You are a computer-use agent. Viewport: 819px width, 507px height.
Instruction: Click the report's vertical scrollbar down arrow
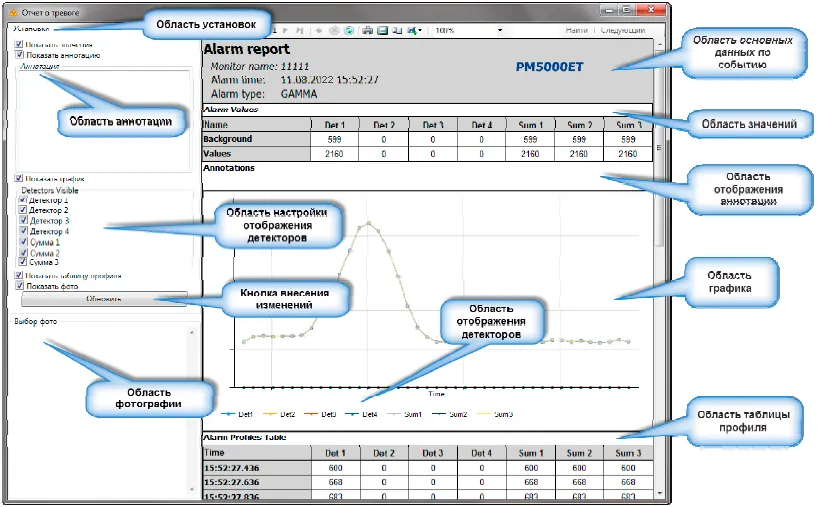coord(658,493)
